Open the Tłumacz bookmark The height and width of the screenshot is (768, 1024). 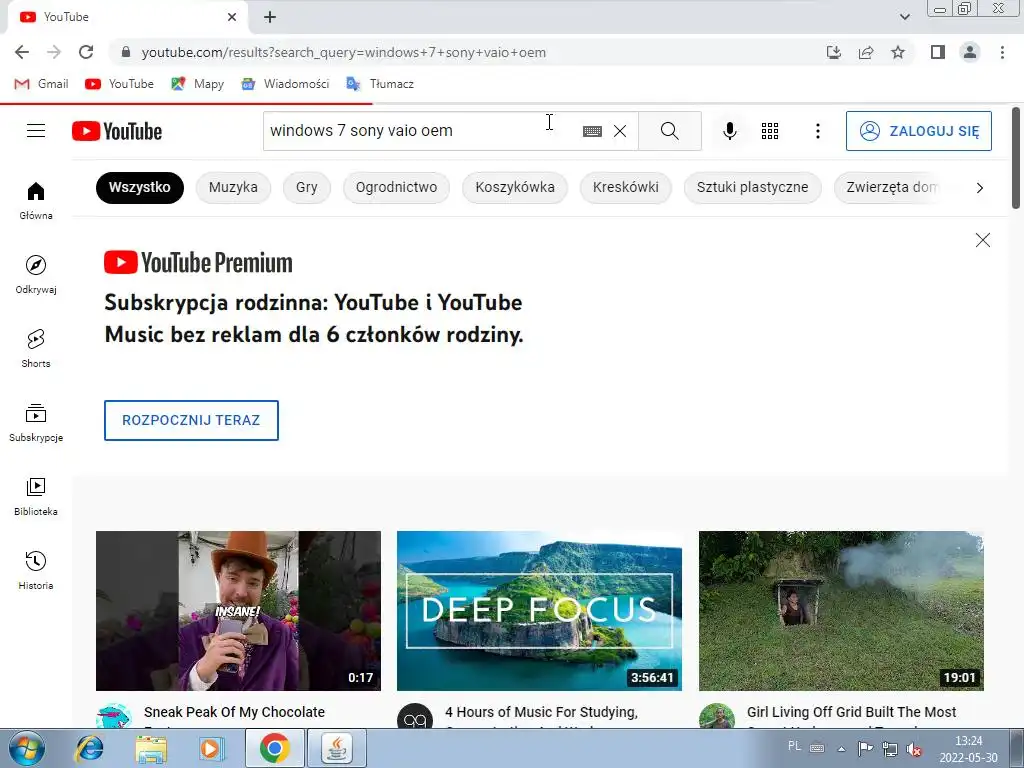tap(380, 84)
